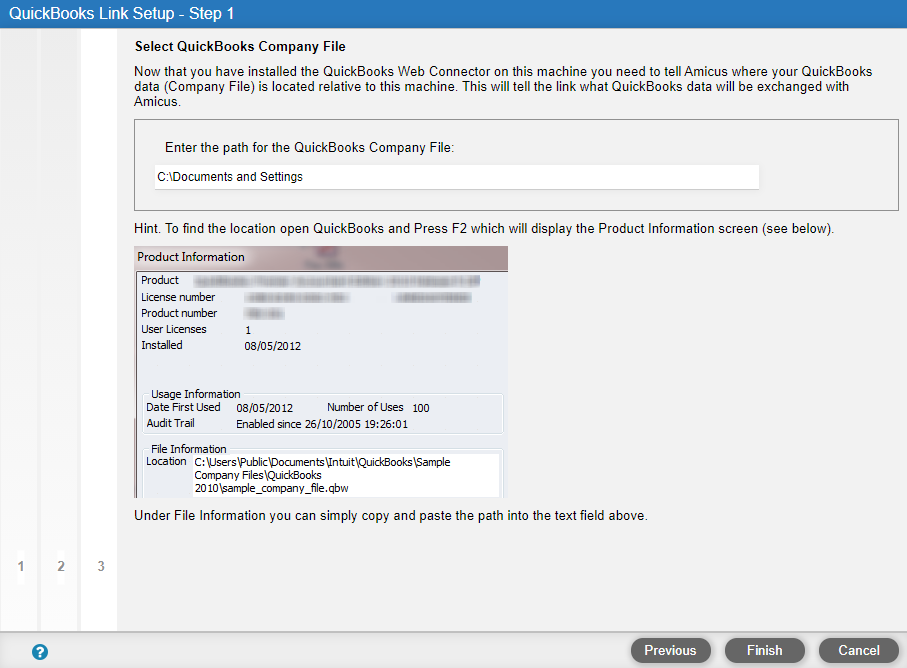
Task: Click the 'Enter the path for the QuickBooks Company File' label
Action: 309,147
